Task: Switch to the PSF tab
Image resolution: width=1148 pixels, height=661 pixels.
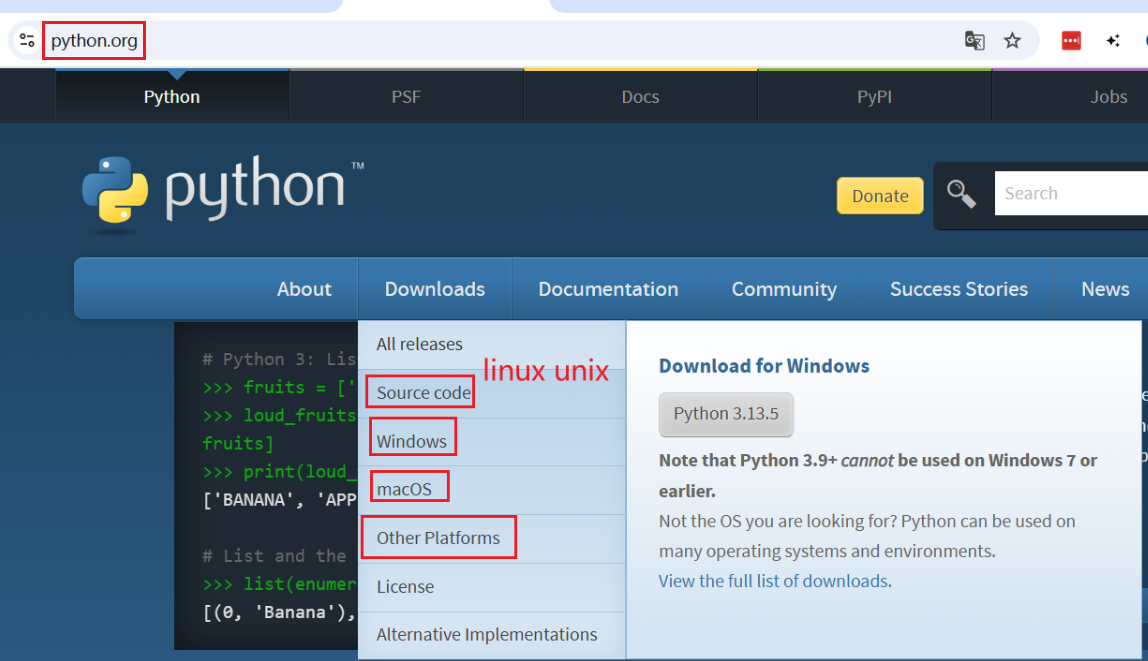Action: (x=406, y=97)
